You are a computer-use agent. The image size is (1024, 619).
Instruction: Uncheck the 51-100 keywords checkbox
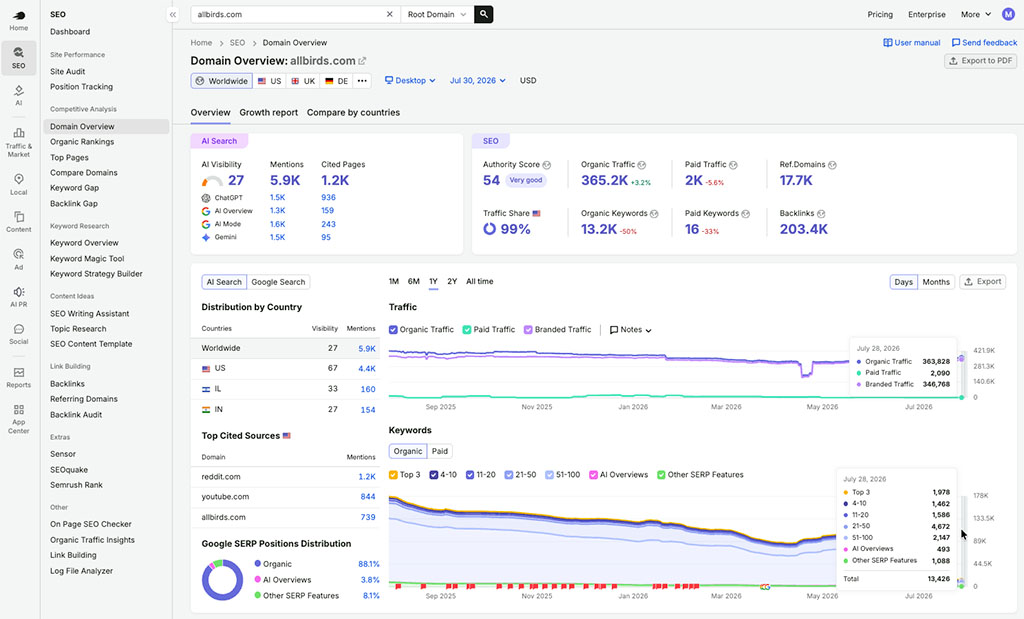pos(549,475)
